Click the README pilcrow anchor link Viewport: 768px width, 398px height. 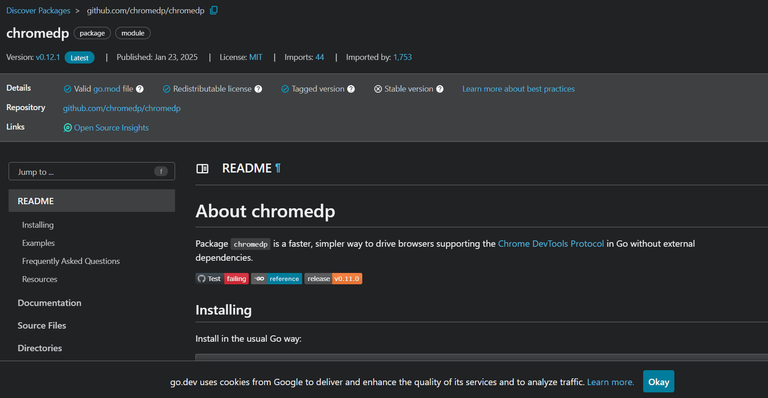[278, 168]
